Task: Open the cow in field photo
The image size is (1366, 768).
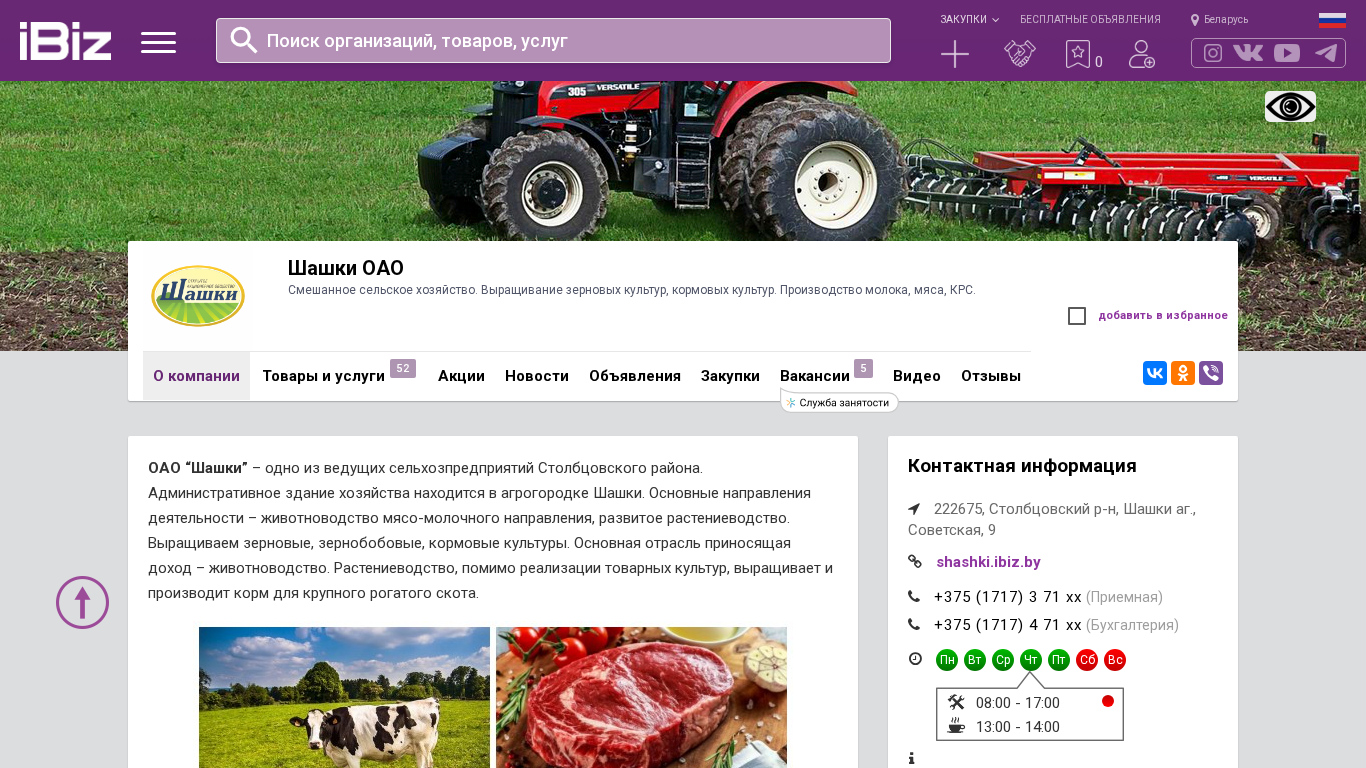Action: click(344, 697)
